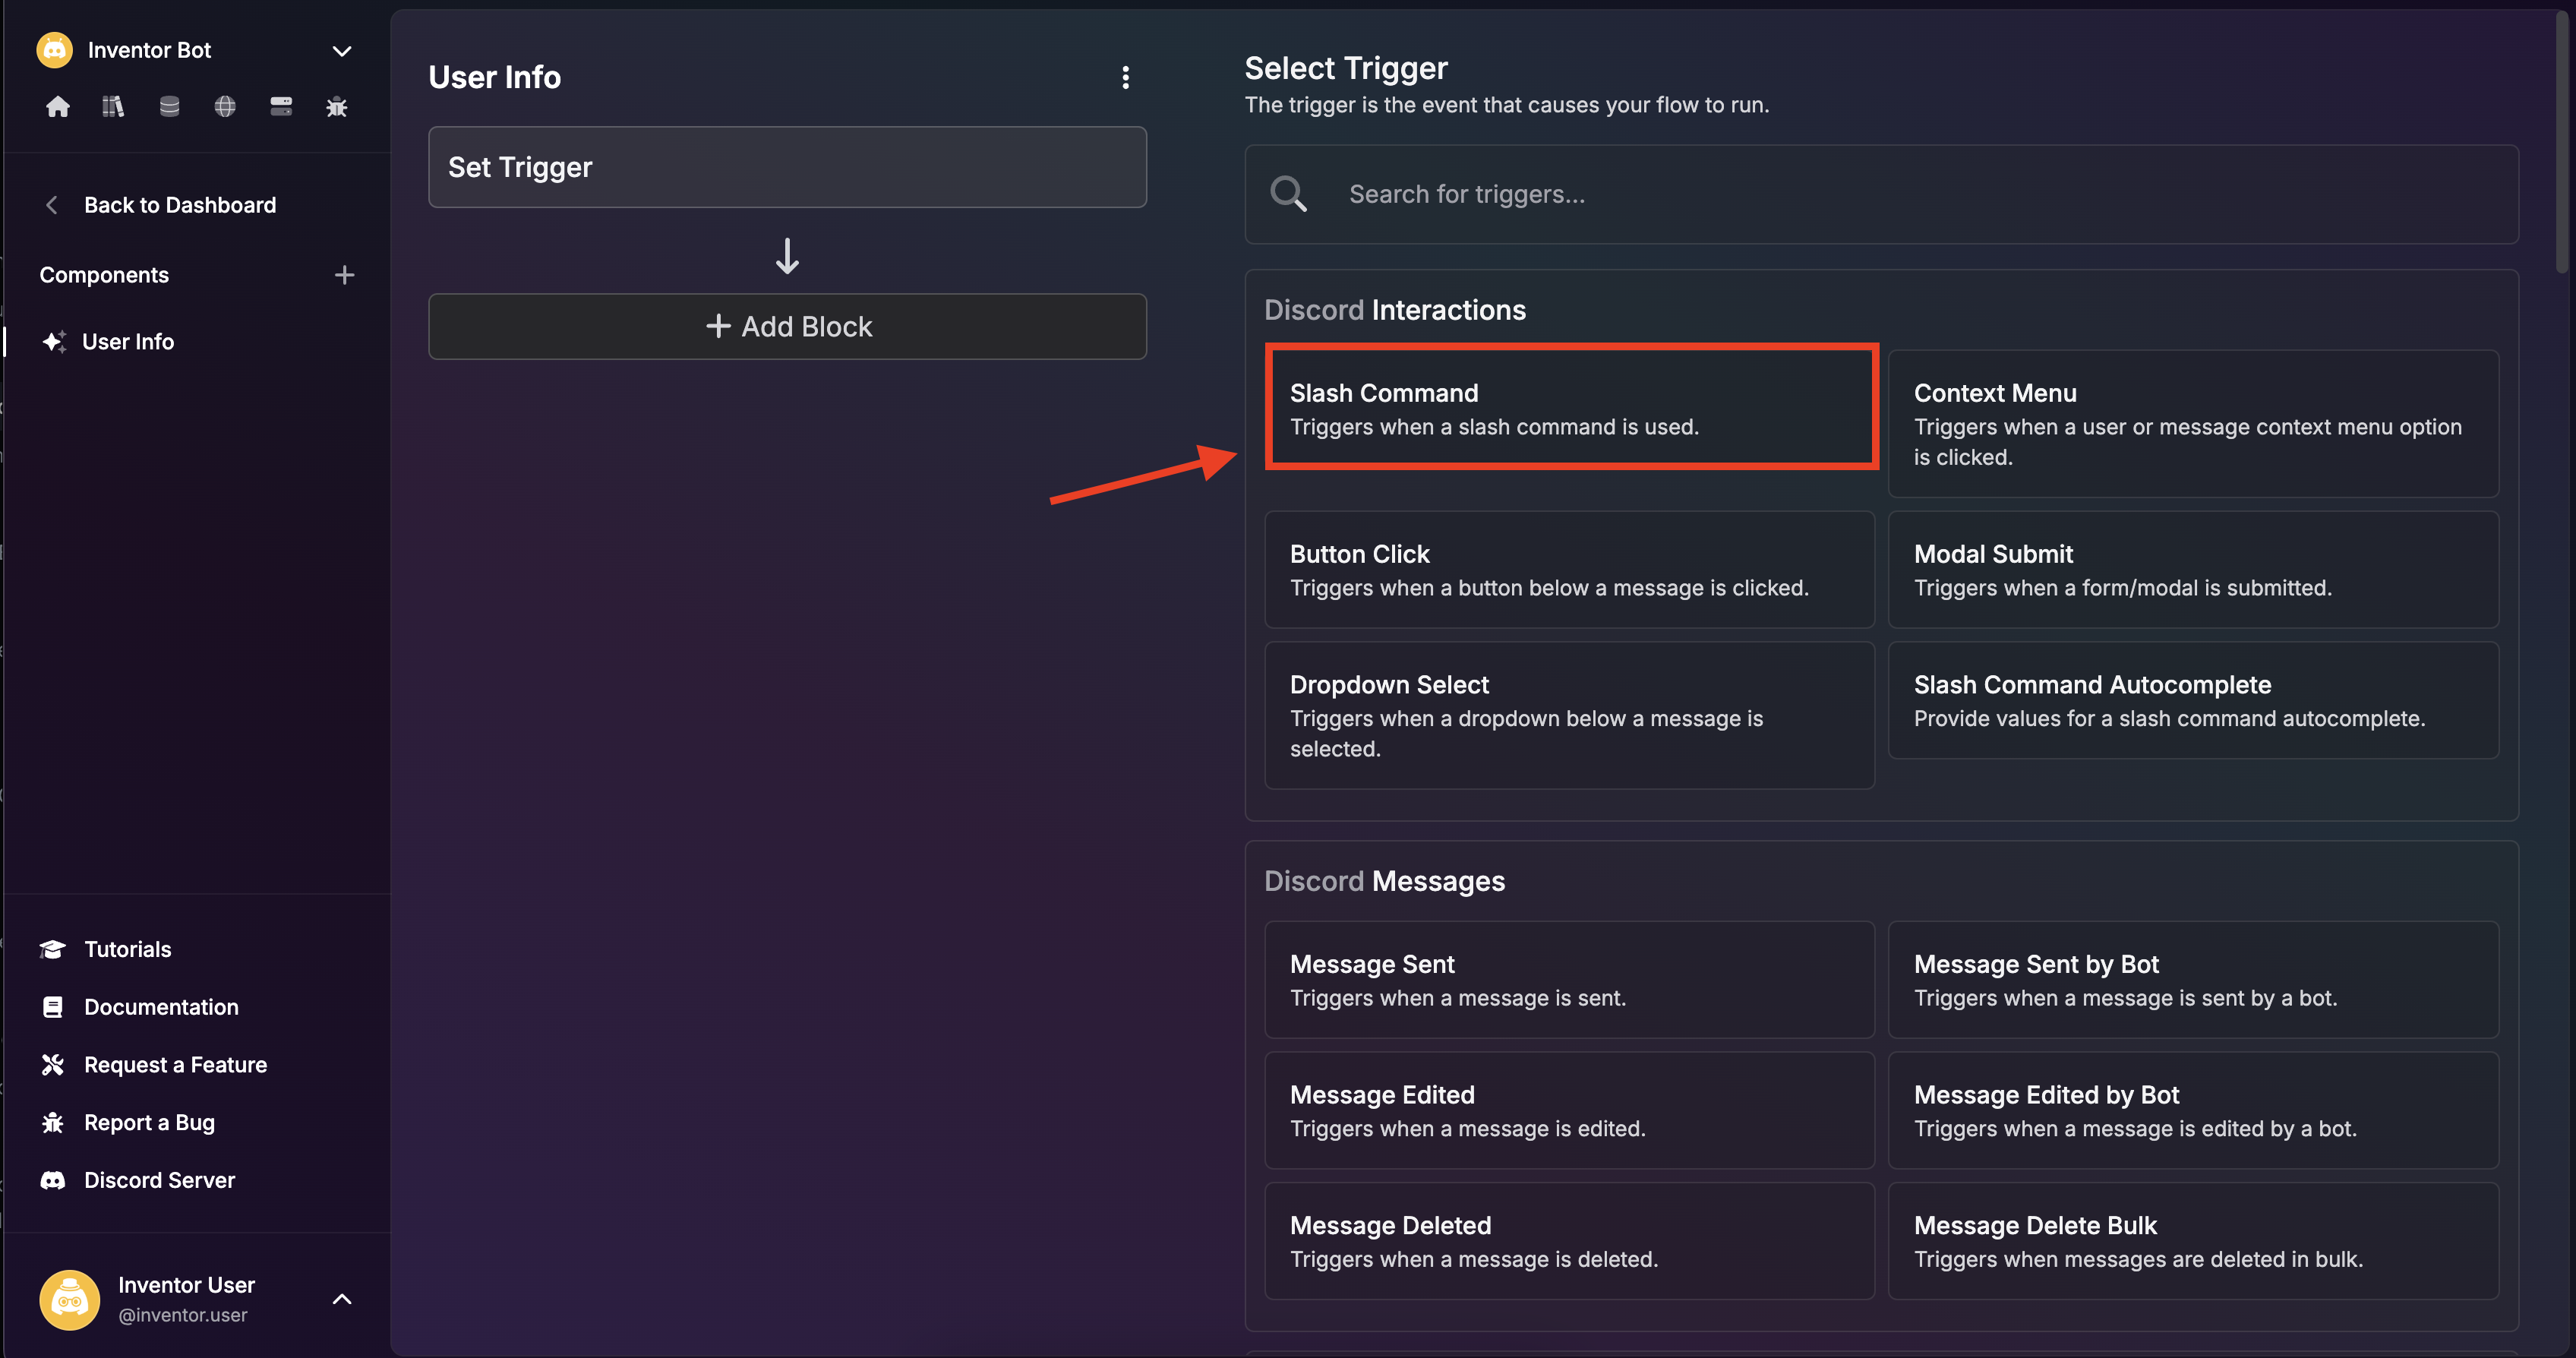Click the Inventor Bot avatar icon
The height and width of the screenshot is (1358, 2576).
54,50
